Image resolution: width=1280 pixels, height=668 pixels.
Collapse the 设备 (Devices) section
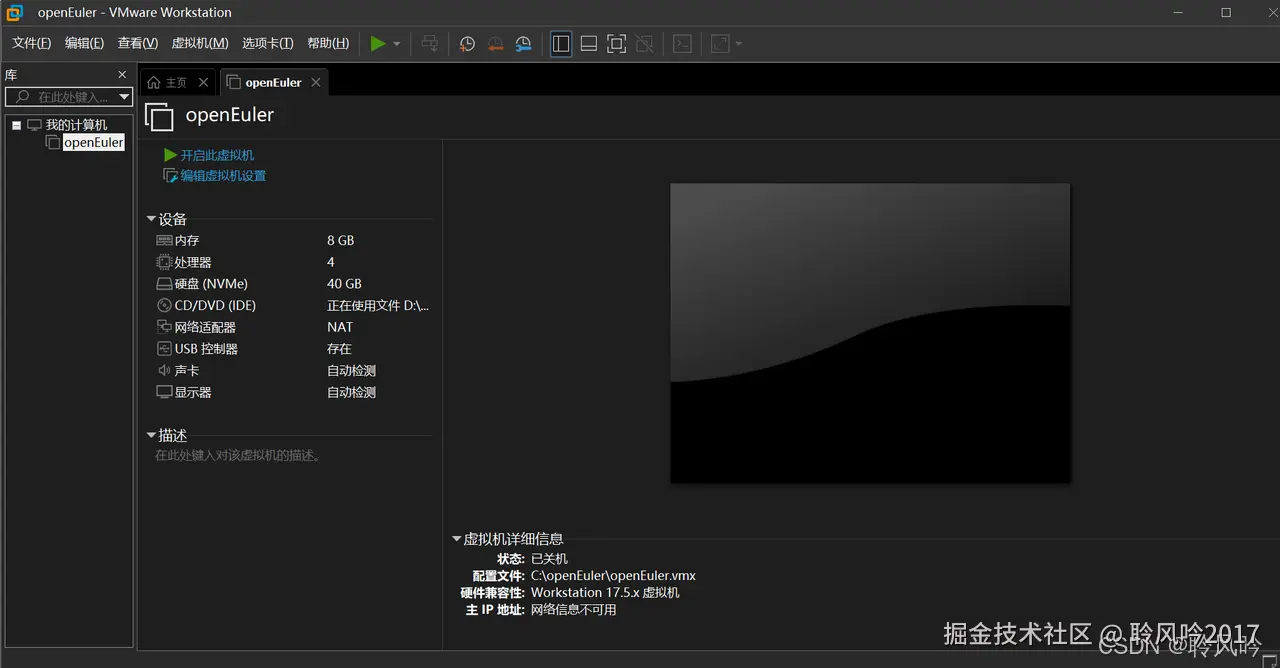point(152,218)
